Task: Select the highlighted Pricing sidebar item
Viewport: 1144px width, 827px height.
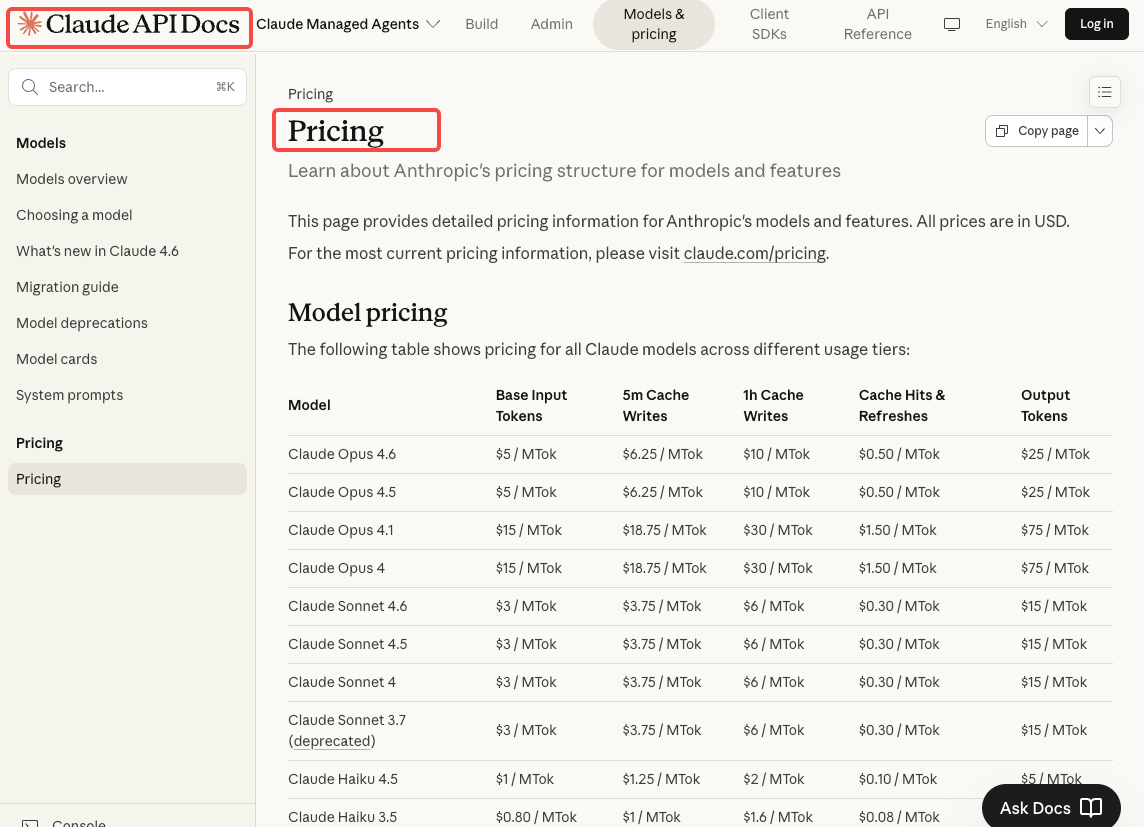Action: 128,479
